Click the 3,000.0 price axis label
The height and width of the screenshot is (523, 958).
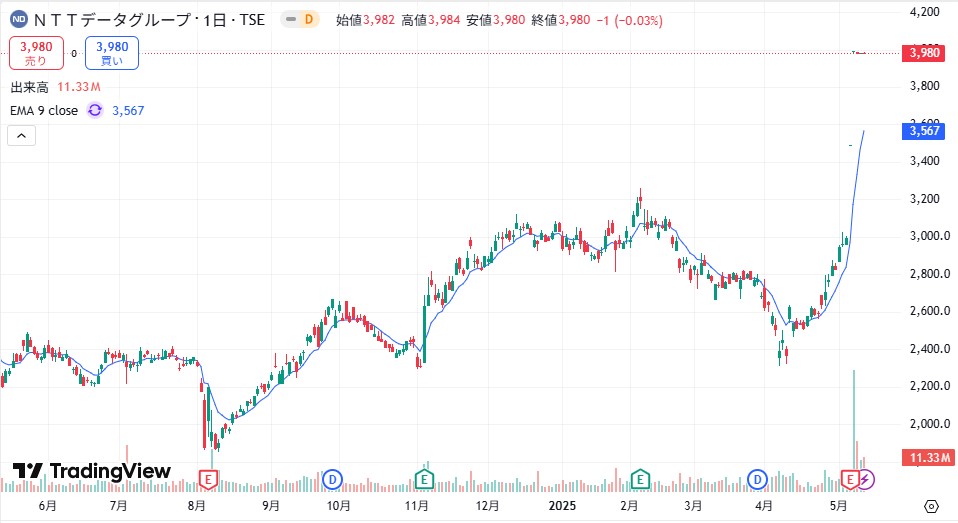930,236
